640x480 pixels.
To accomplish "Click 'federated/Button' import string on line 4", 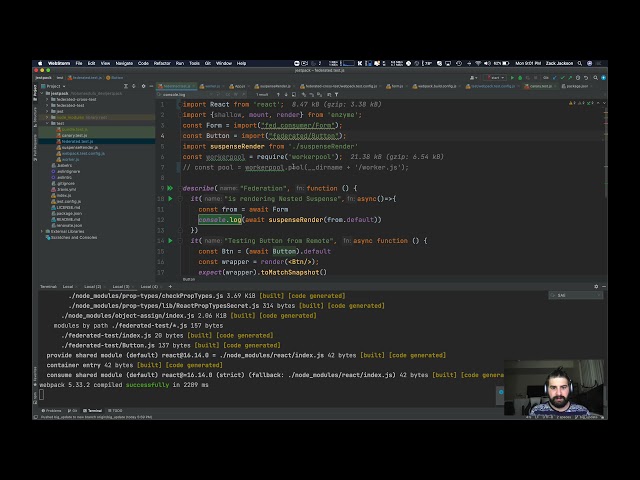I will (304, 136).
